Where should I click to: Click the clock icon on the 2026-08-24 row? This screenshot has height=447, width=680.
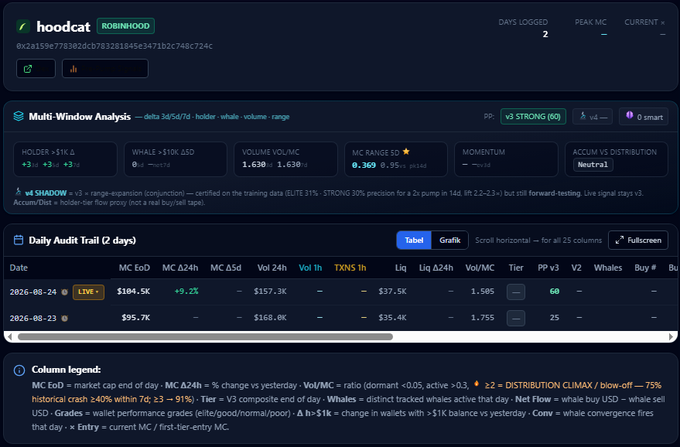65,292
